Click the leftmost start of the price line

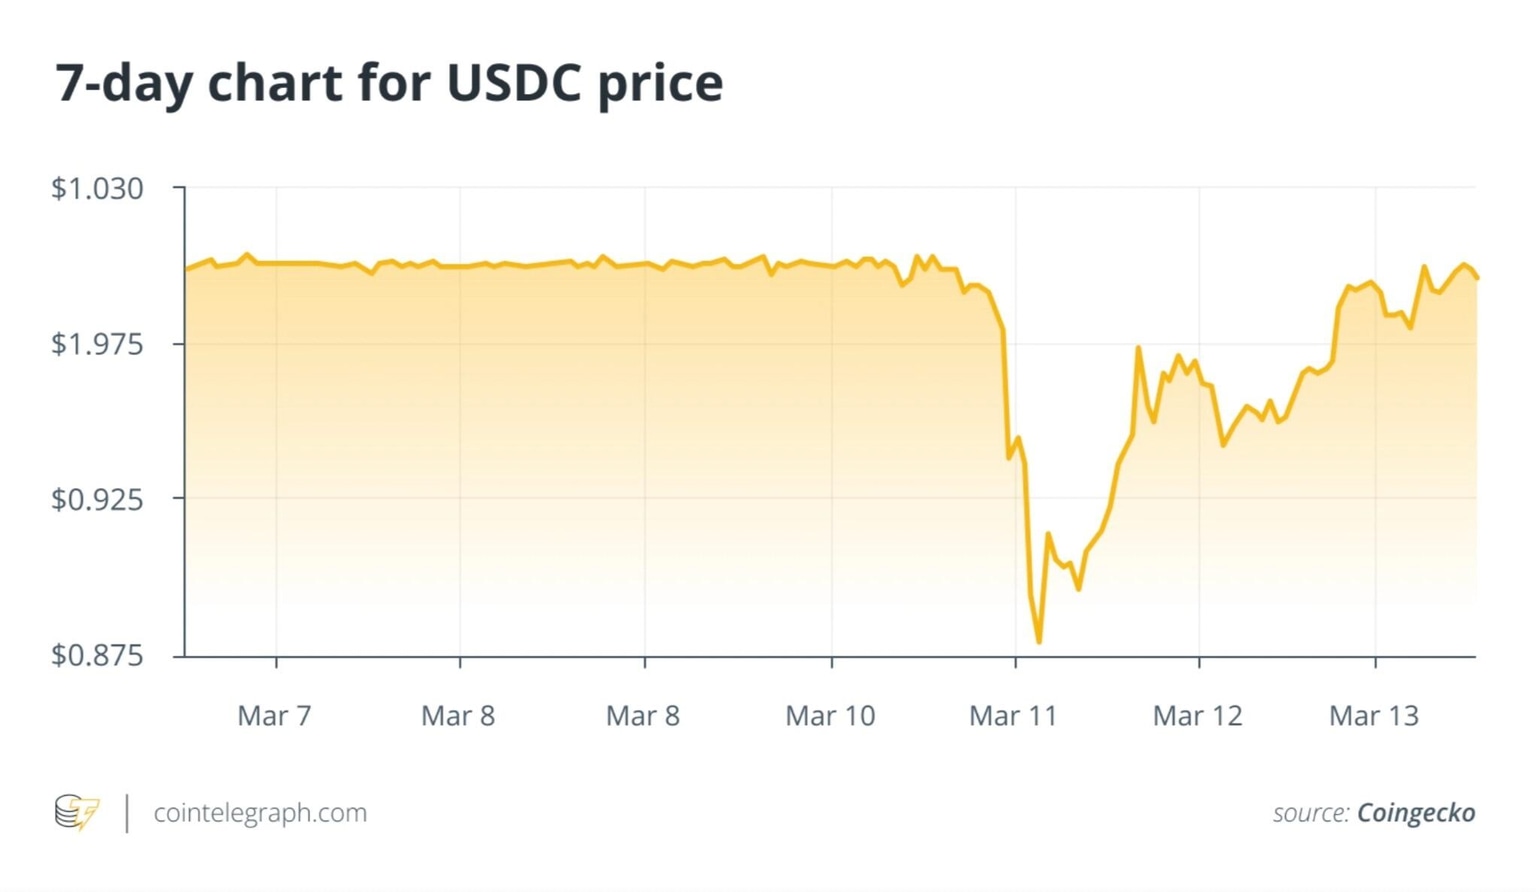click(187, 269)
